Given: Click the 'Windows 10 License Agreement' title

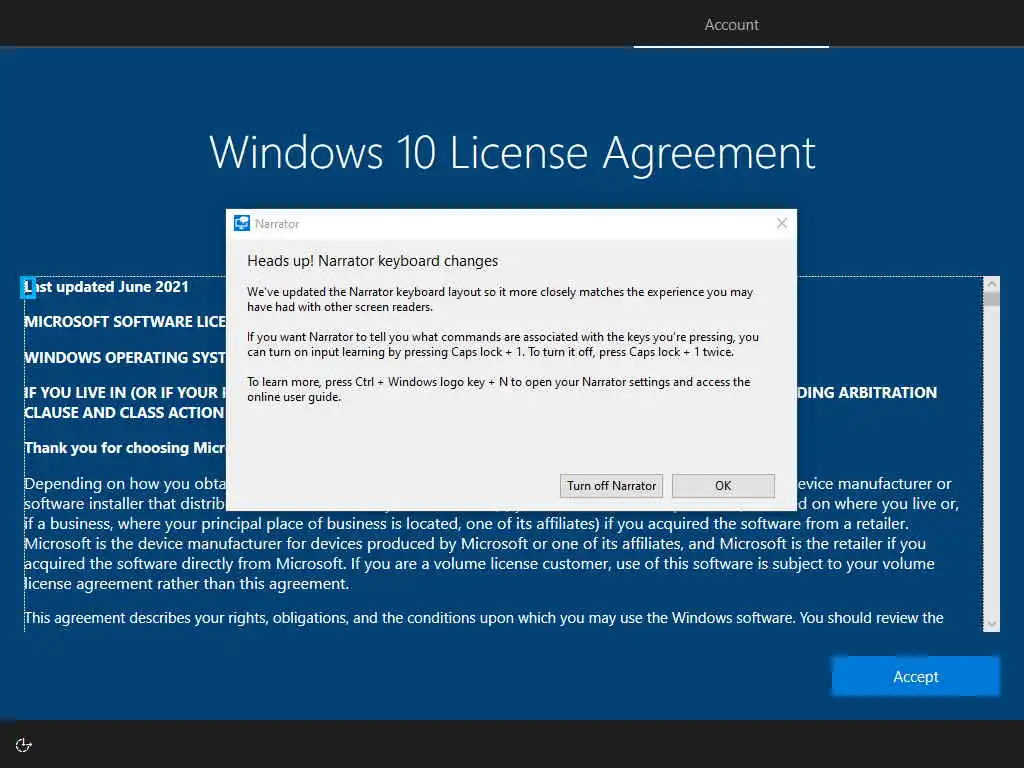Looking at the screenshot, I should 512,153.
